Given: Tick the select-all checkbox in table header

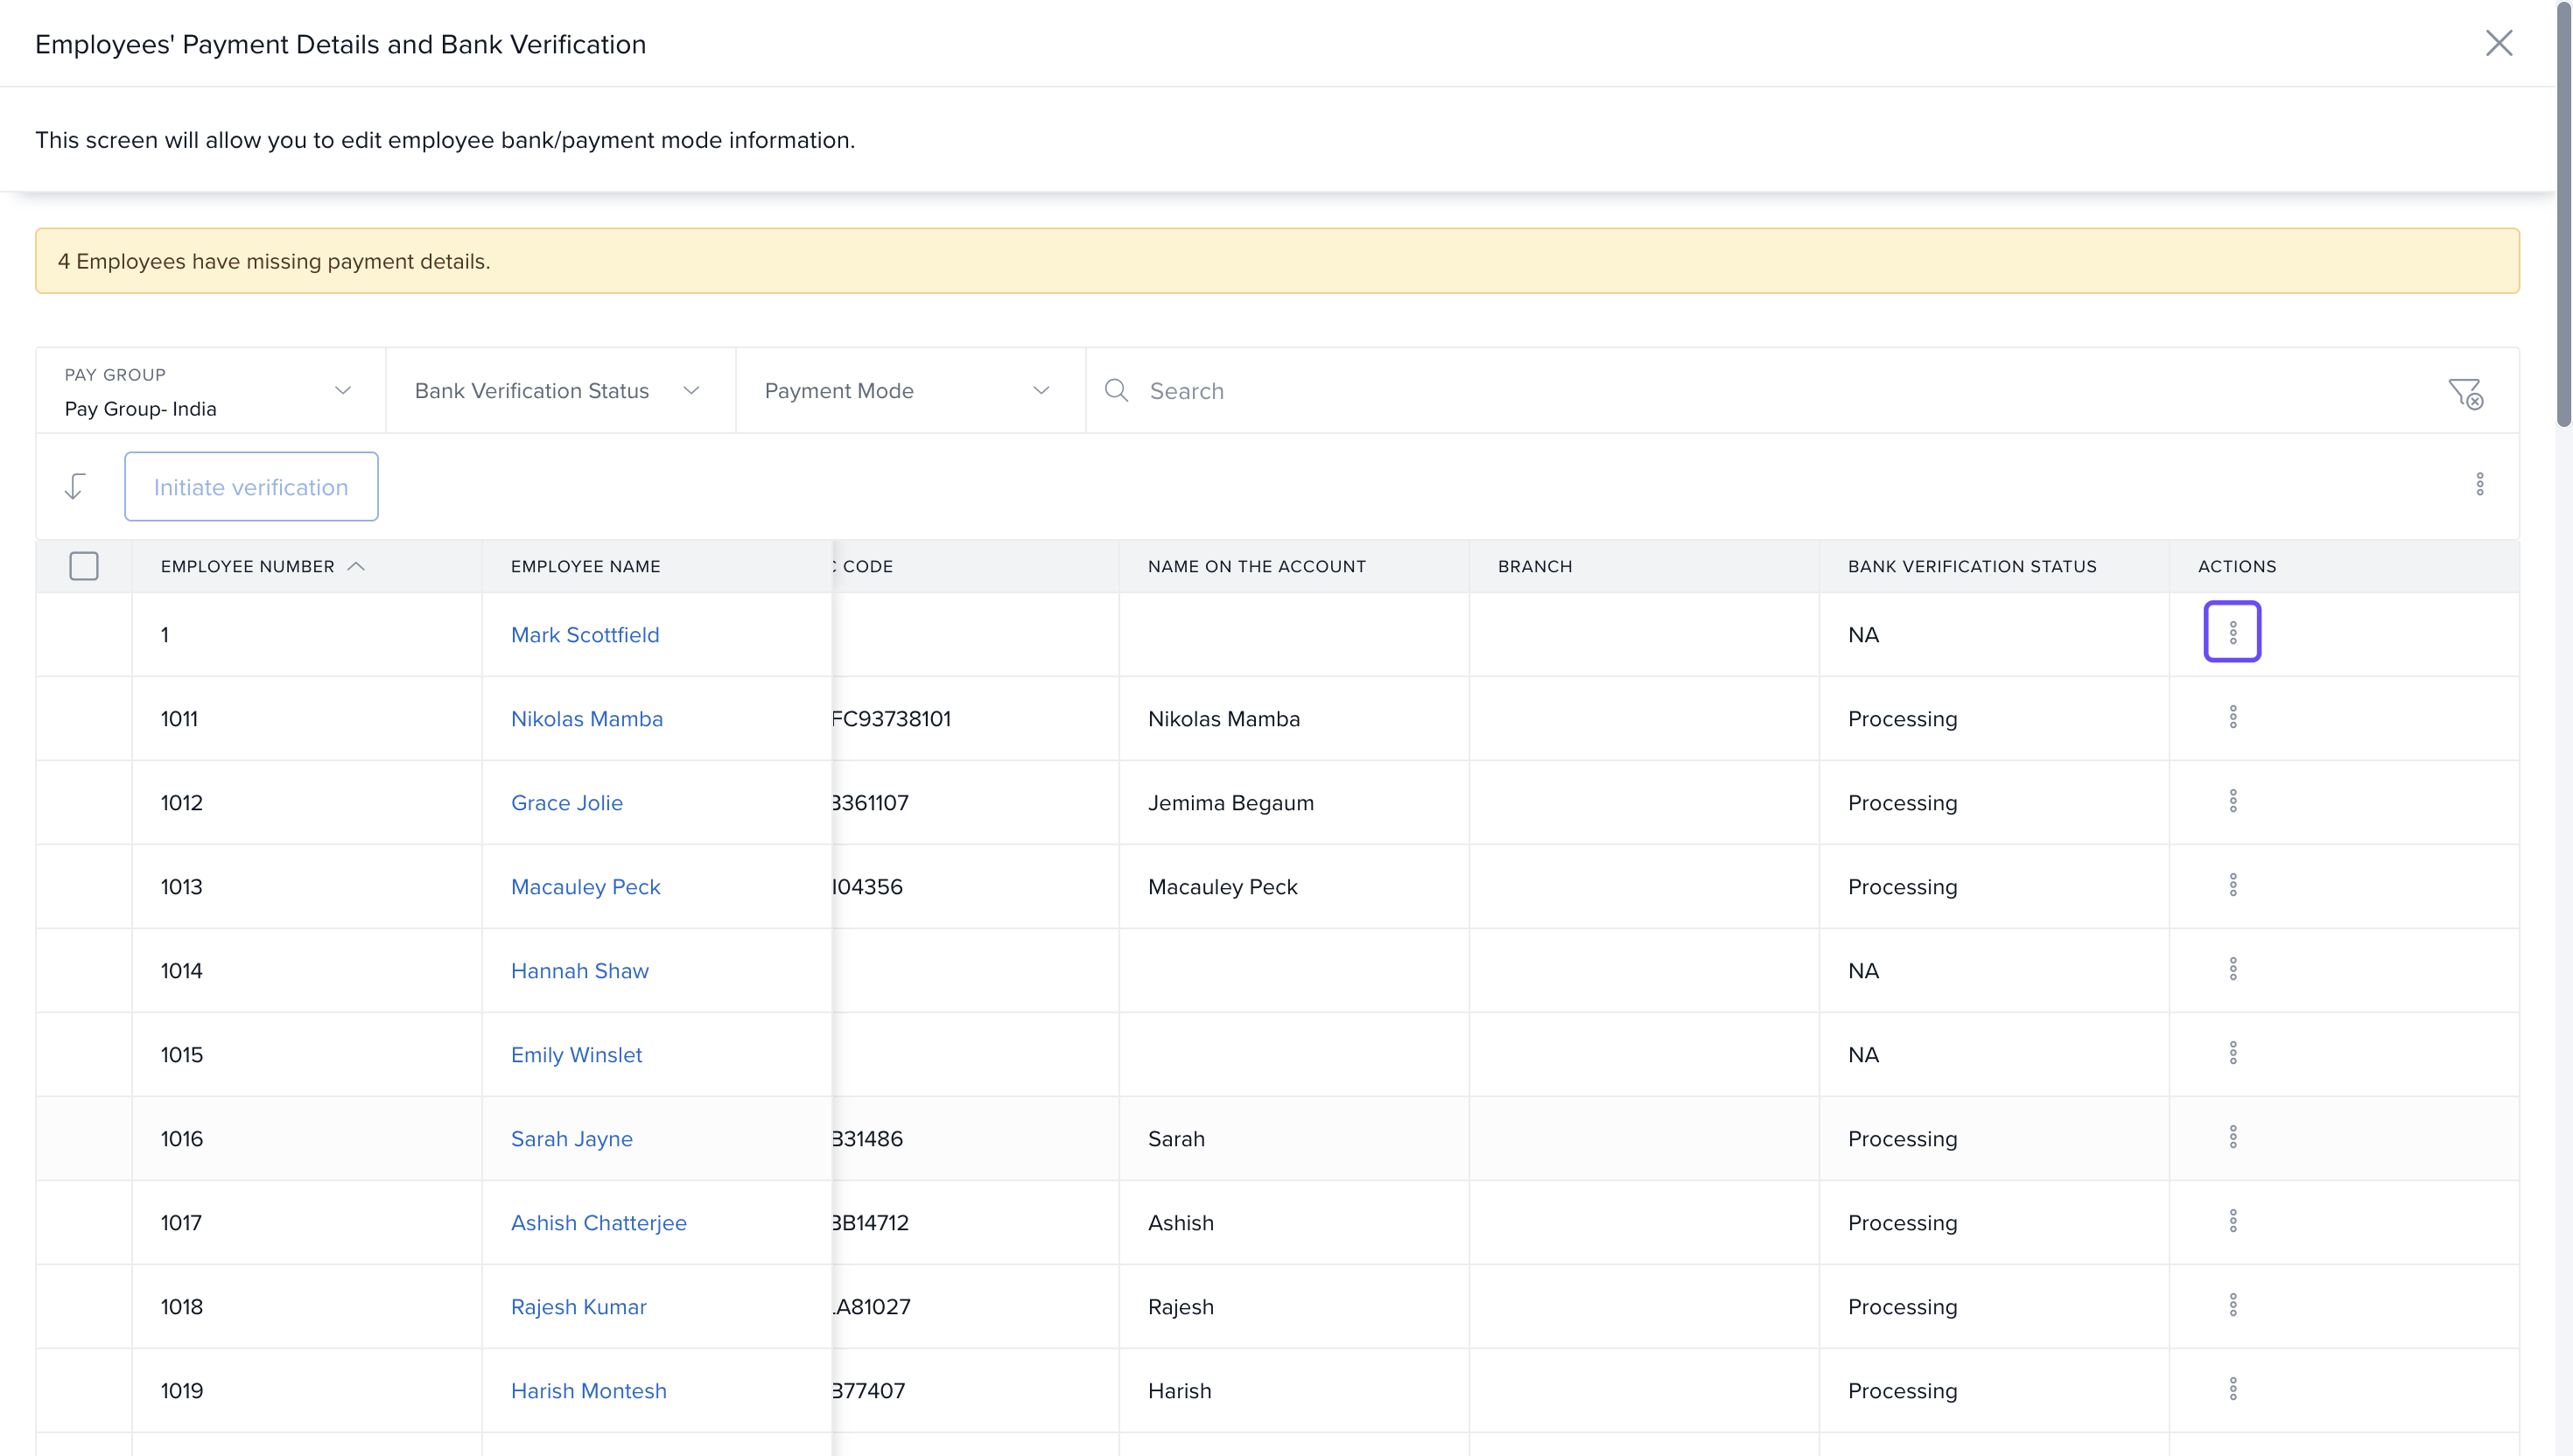Looking at the screenshot, I should click(84, 566).
